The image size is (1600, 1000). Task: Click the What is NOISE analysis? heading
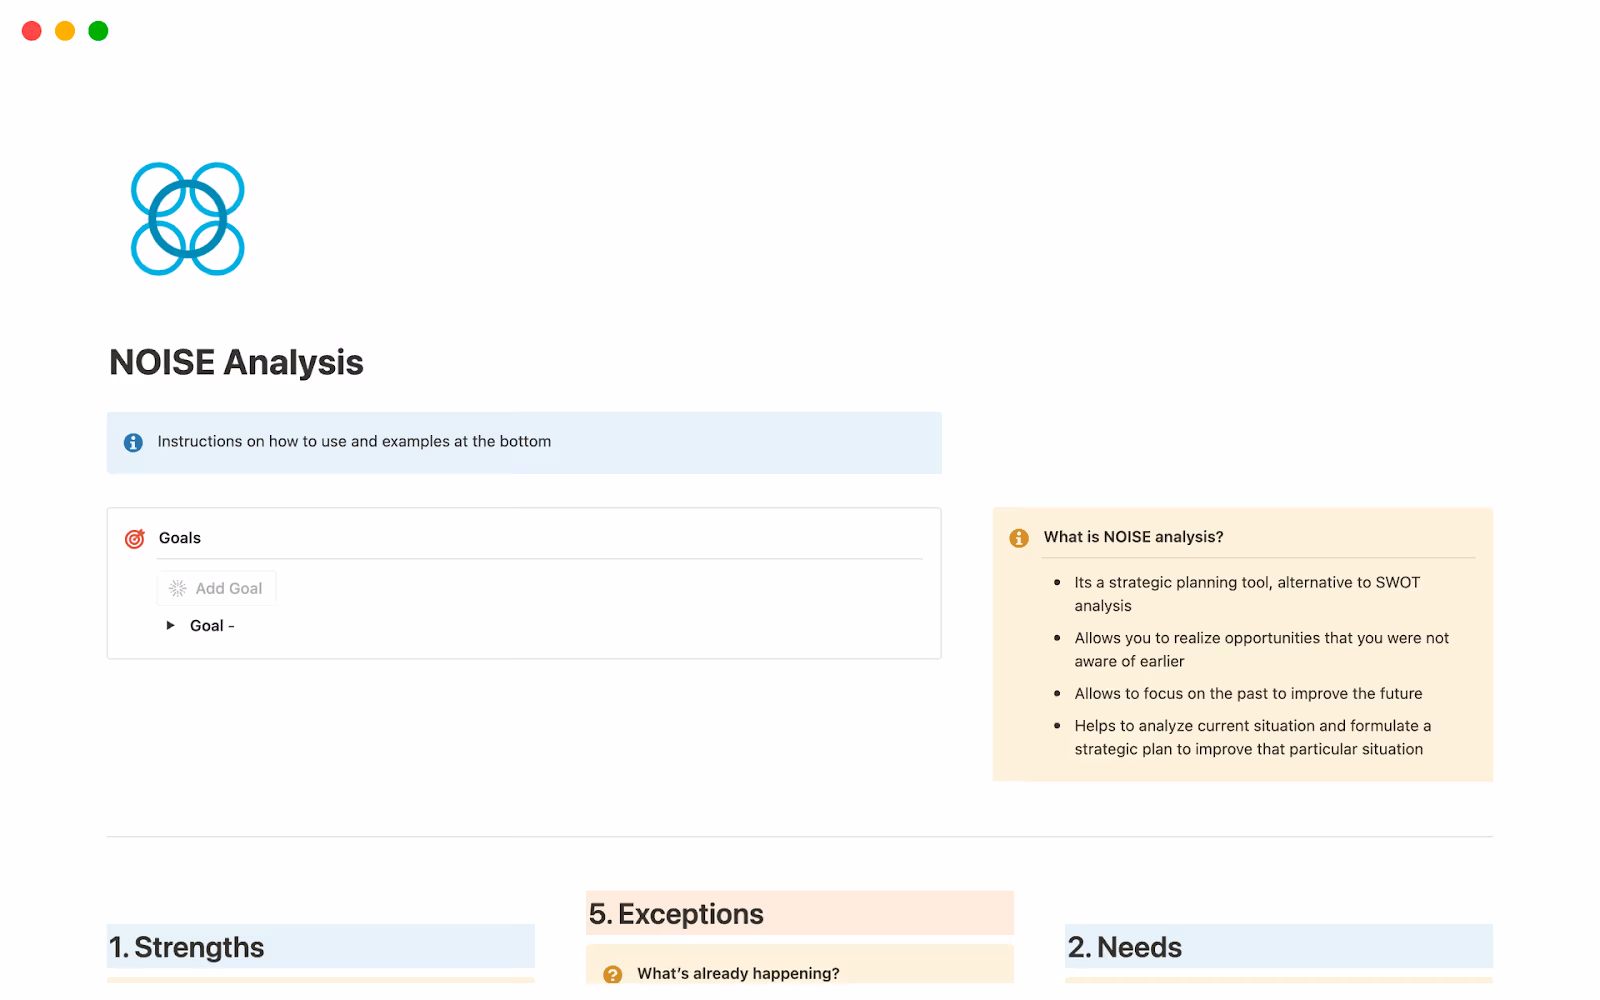click(x=1133, y=537)
